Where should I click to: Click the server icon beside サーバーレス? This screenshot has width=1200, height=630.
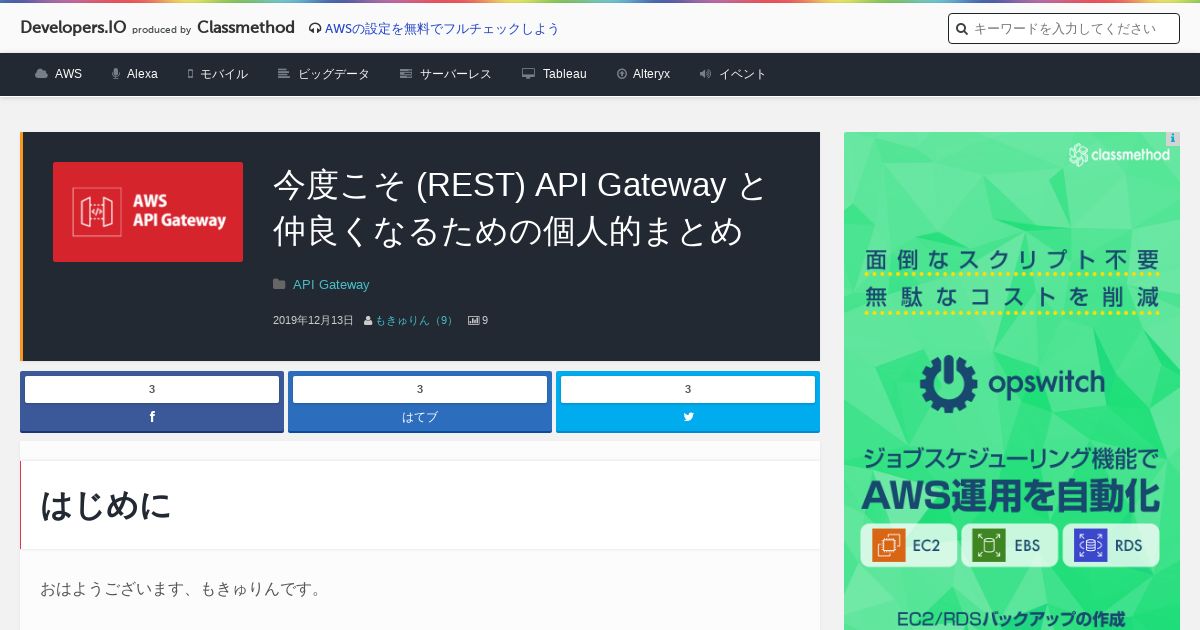point(406,74)
